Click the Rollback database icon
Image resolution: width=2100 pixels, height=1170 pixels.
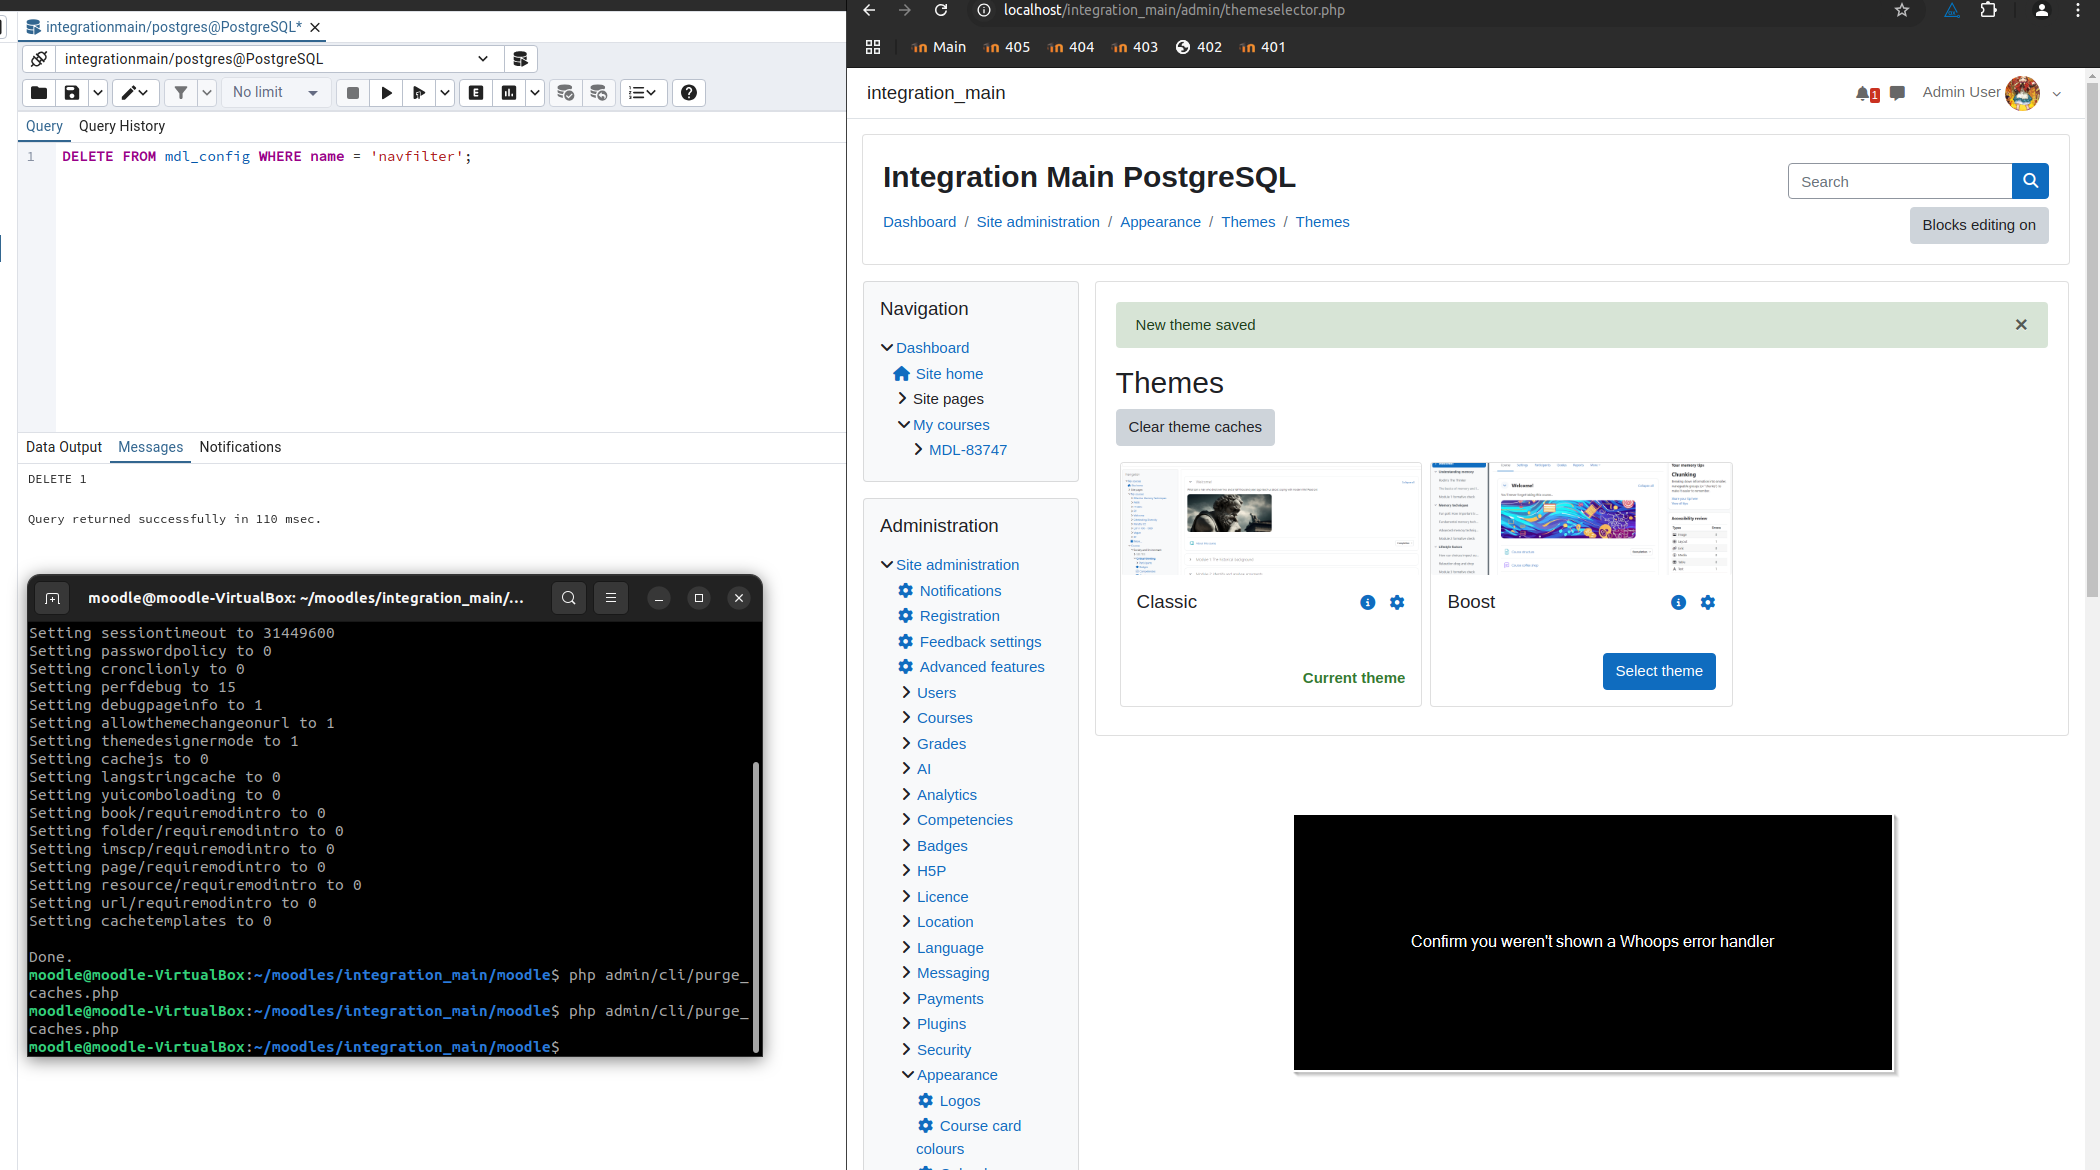599,93
